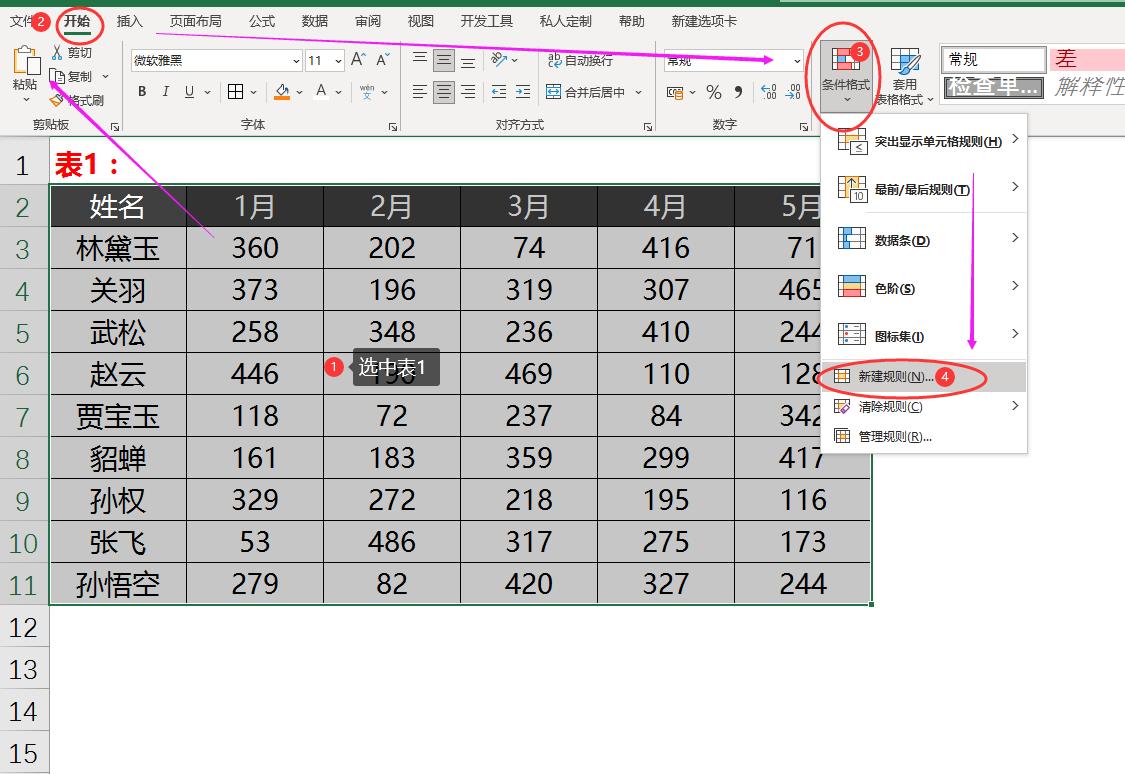Toggle 自动换行 wrap text

[x=580, y=60]
